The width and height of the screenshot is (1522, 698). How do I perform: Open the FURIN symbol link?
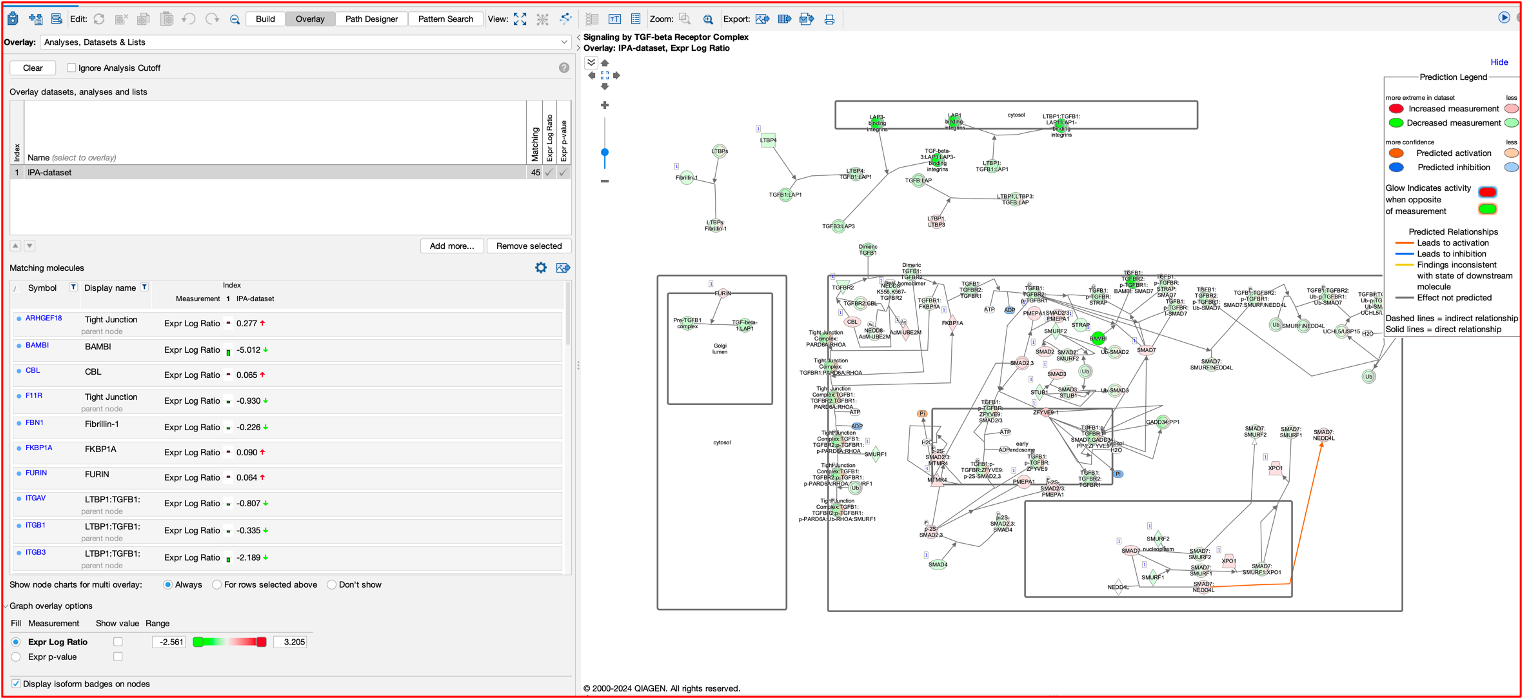coord(36,473)
